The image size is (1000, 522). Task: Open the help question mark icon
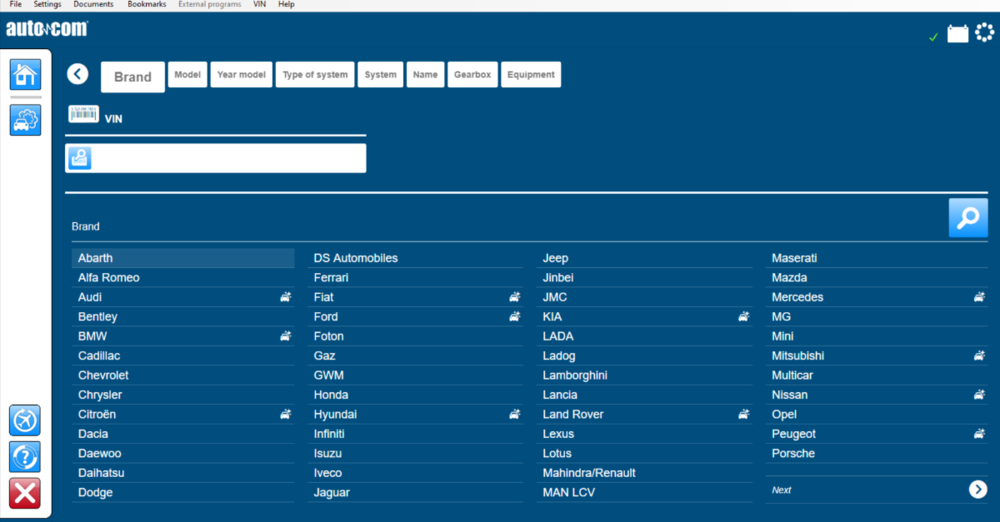[25, 457]
